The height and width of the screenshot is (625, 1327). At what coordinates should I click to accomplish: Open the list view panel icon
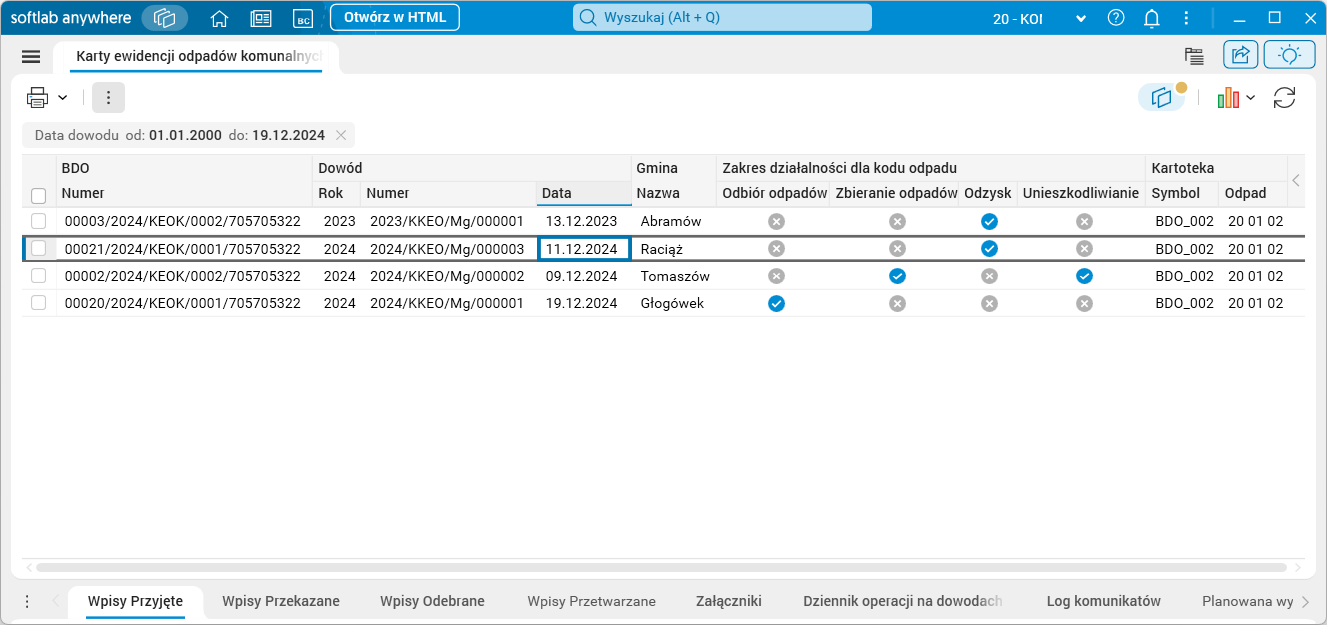1194,56
